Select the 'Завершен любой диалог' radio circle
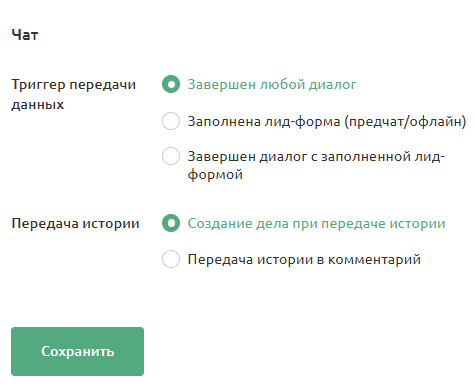The image size is (475, 388). click(x=171, y=84)
